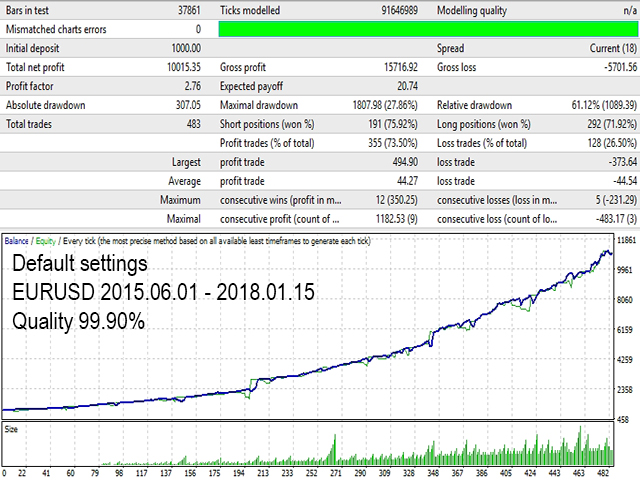Viewport: 640px width, 480px height.
Task: Click Loss trades 128 (26.50%) value
Action: [612, 143]
